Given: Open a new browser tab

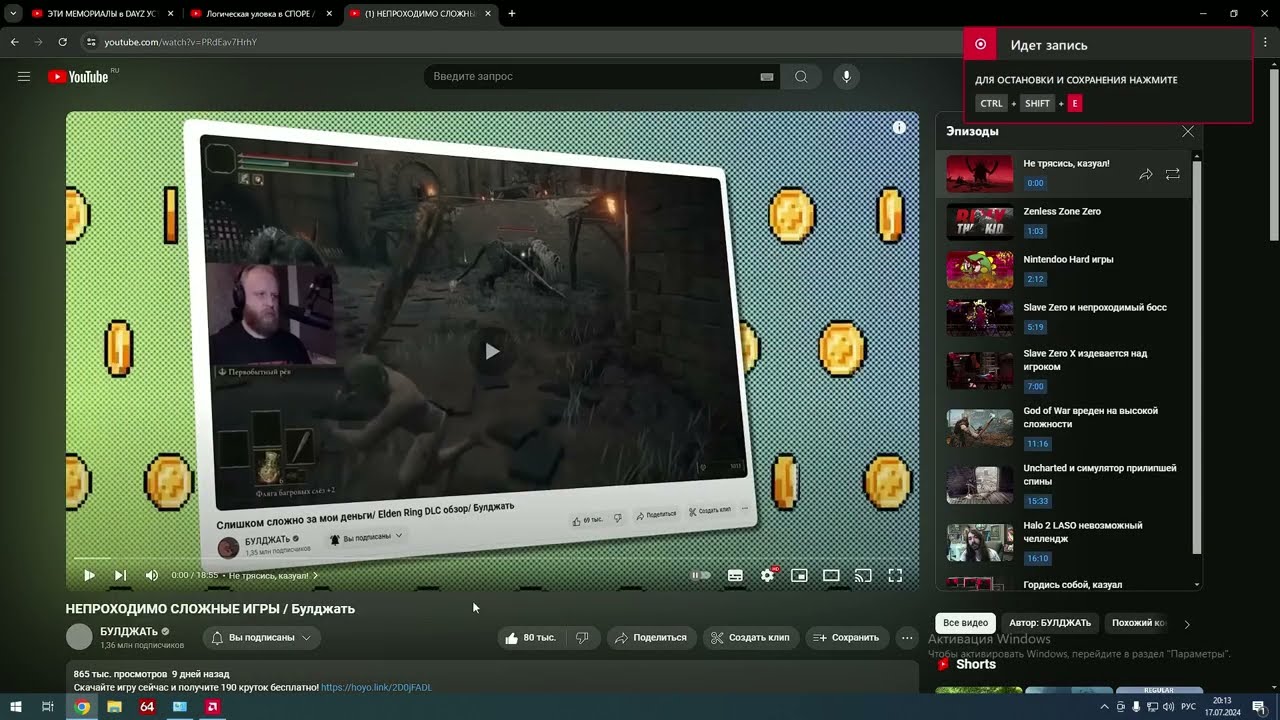Looking at the screenshot, I should click(512, 14).
